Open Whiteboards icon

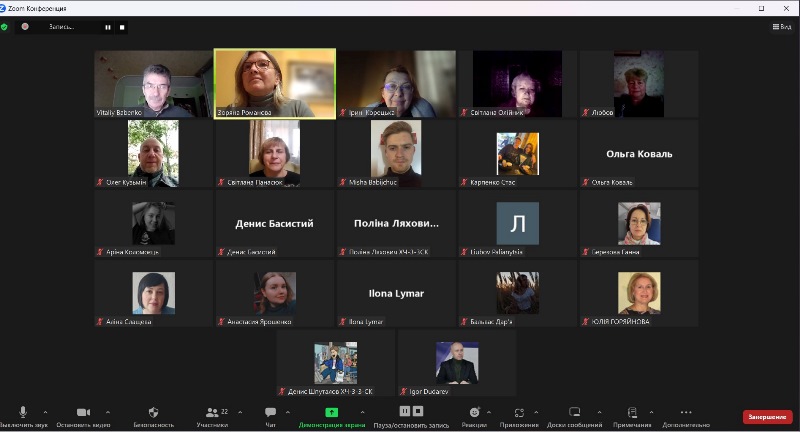point(574,412)
